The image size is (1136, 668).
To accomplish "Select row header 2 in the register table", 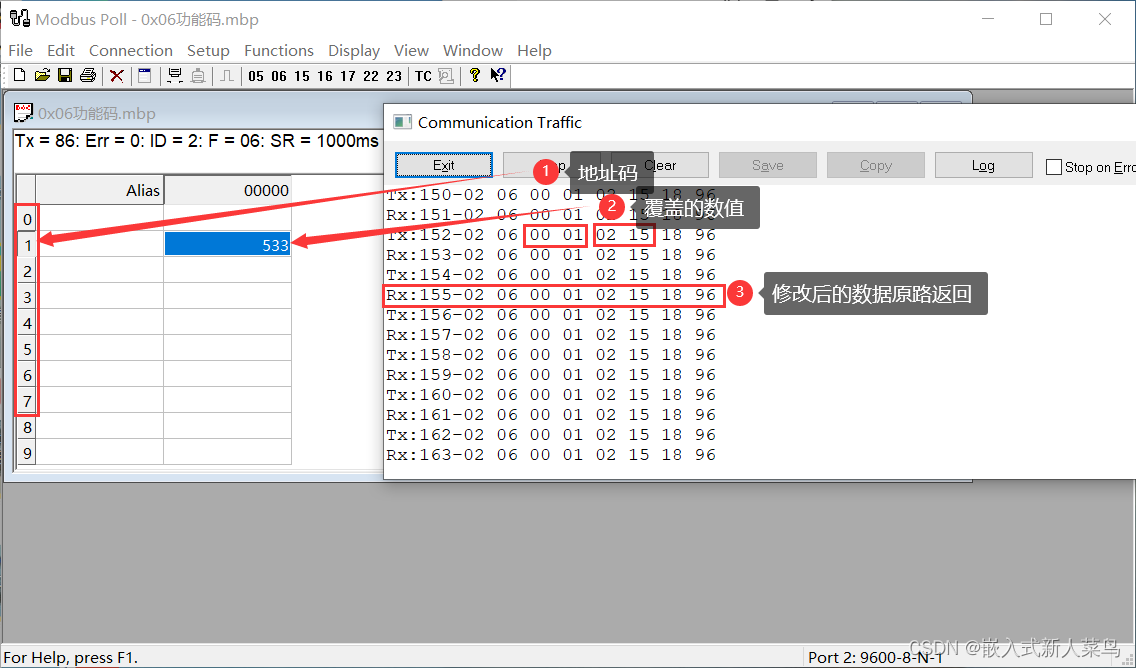I will pos(27,271).
